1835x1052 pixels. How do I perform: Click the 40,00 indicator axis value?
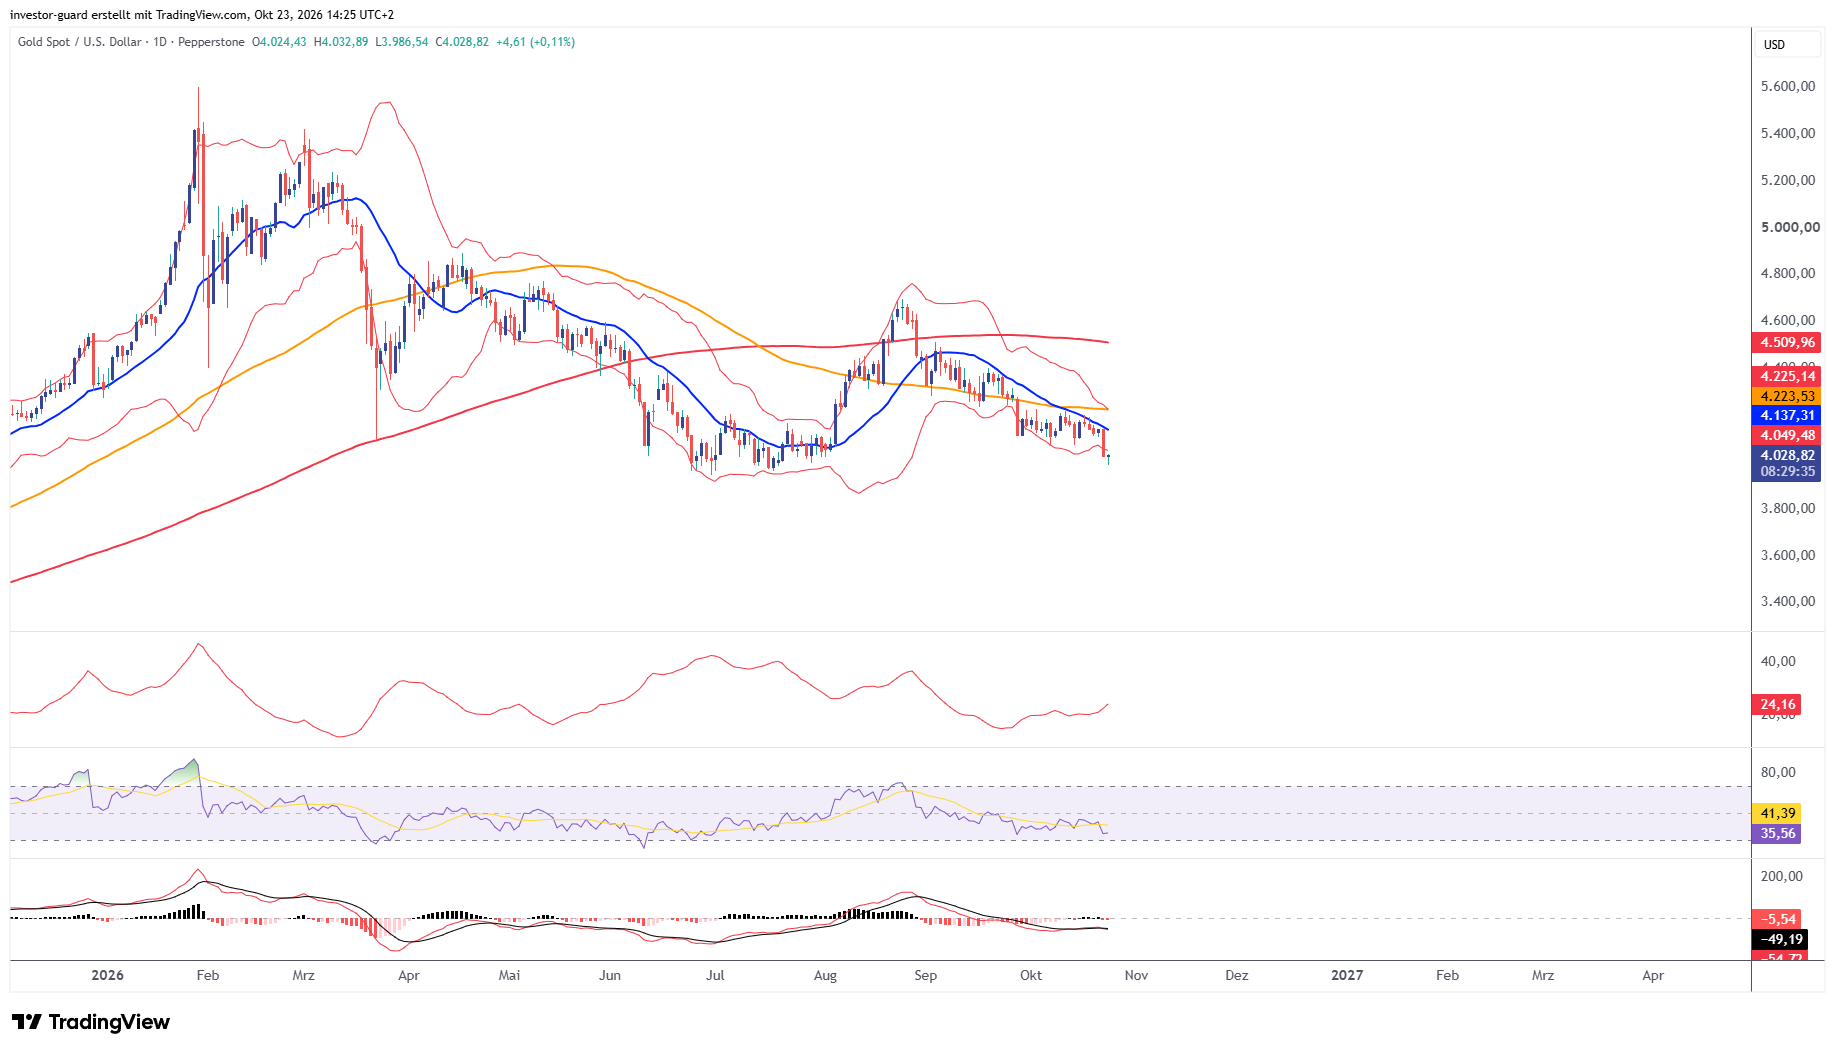click(x=1778, y=662)
